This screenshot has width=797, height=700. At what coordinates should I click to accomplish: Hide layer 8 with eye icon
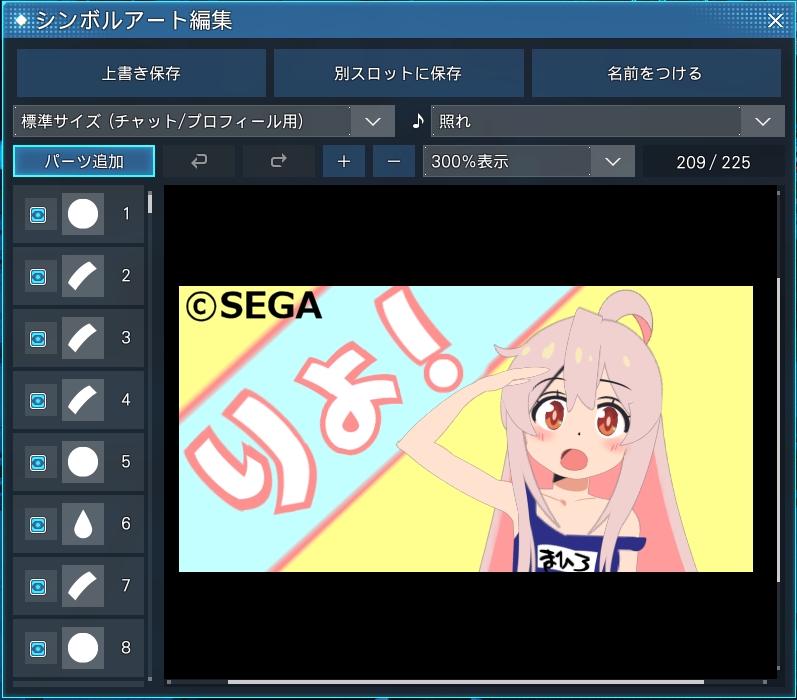(x=38, y=649)
